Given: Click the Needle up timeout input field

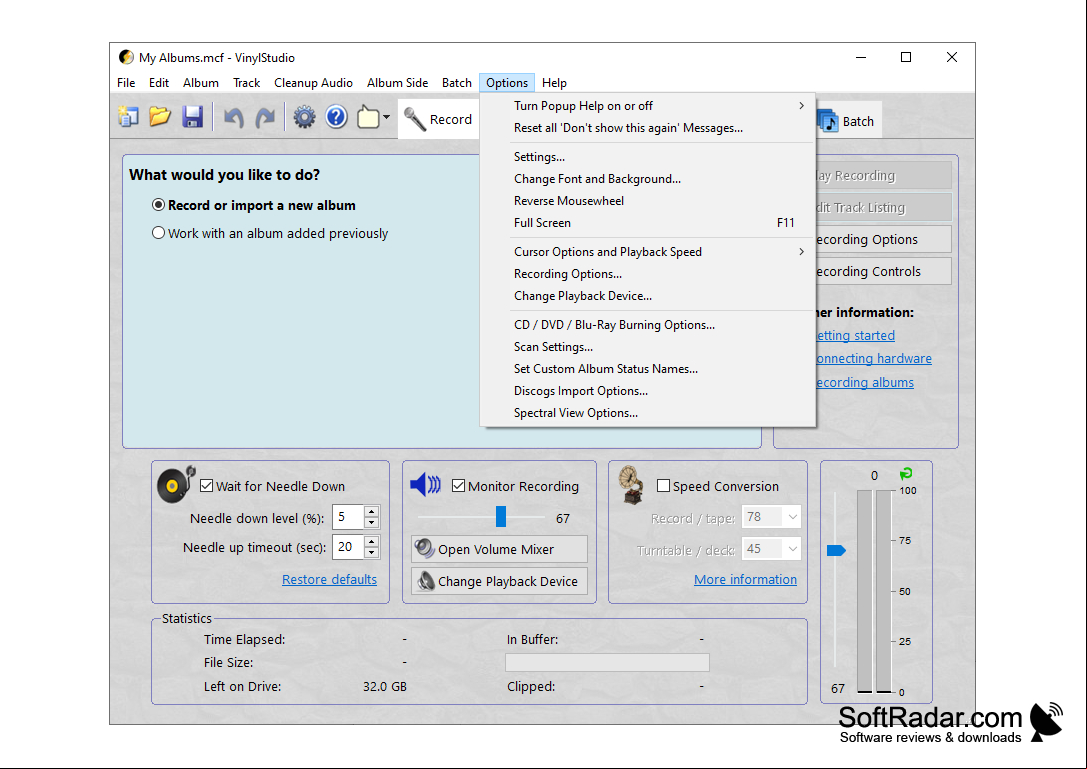Looking at the screenshot, I should (x=348, y=546).
